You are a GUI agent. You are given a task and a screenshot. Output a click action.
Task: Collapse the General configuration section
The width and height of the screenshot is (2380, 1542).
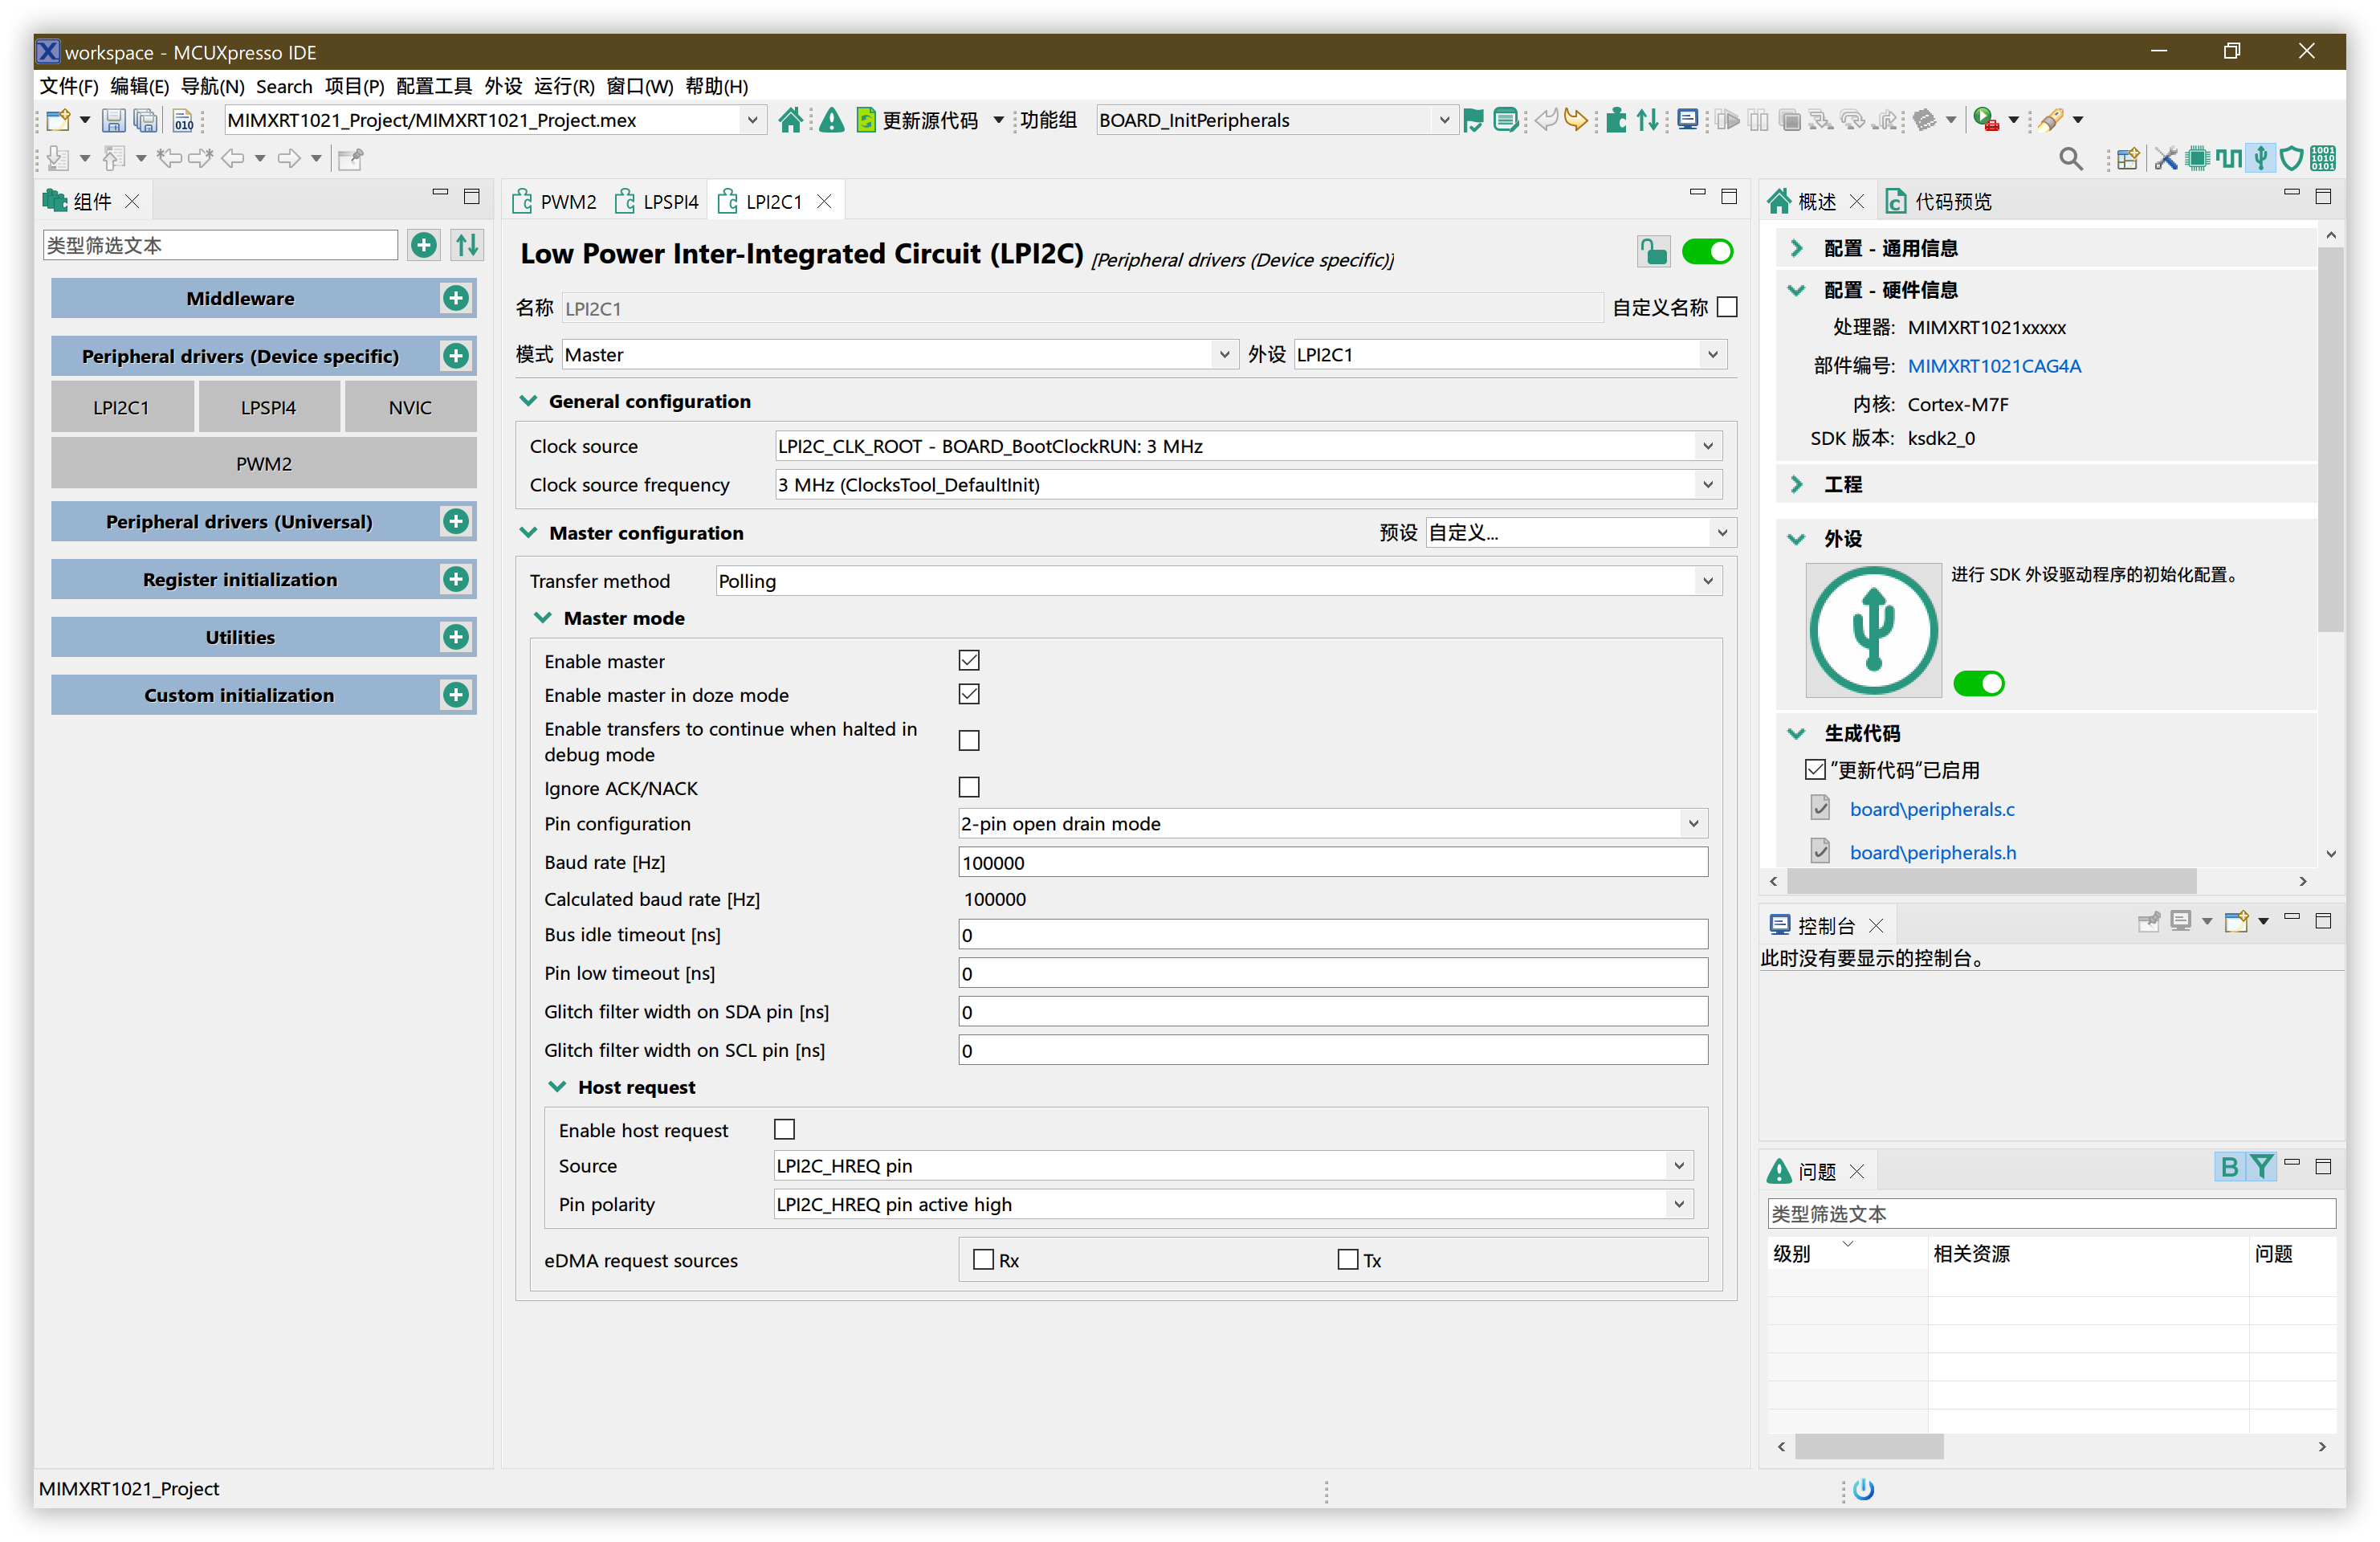coord(528,401)
